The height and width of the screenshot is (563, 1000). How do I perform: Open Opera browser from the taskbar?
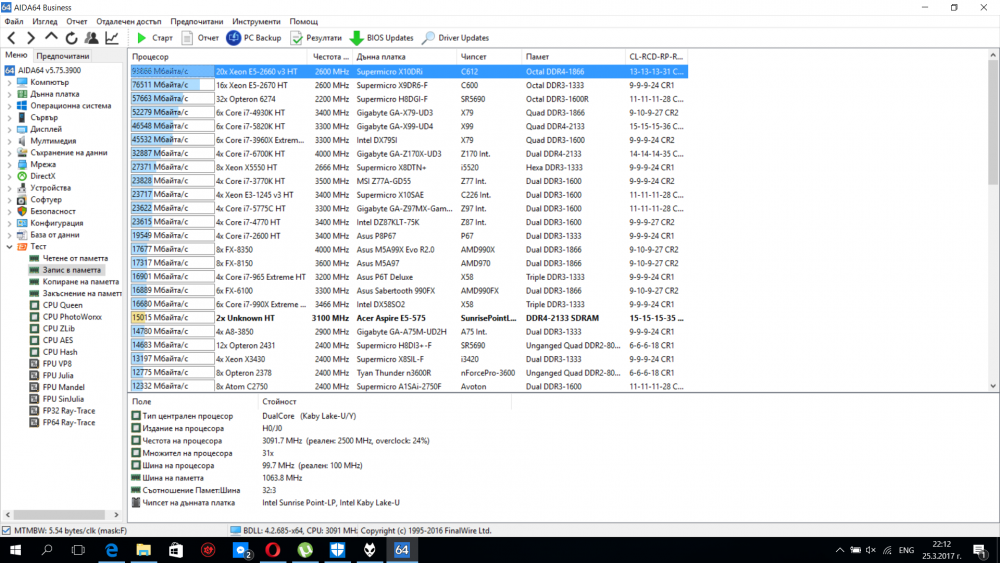273,550
